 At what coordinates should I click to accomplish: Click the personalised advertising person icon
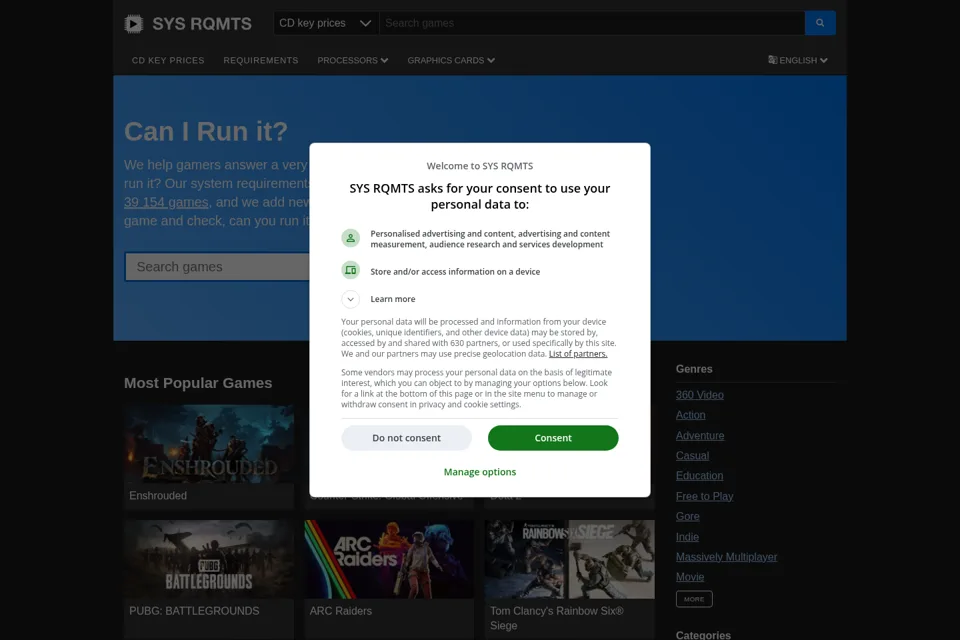[350, 238]
